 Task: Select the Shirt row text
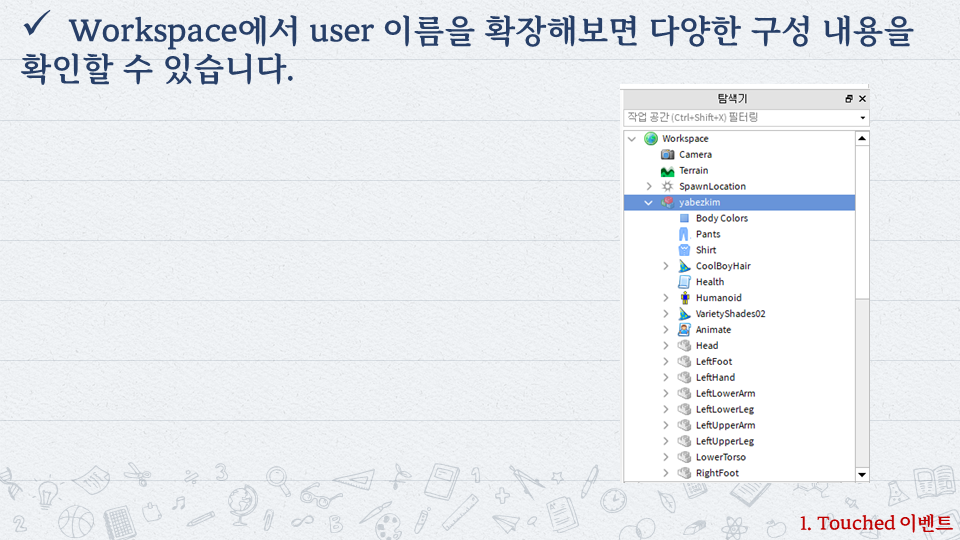706,250
